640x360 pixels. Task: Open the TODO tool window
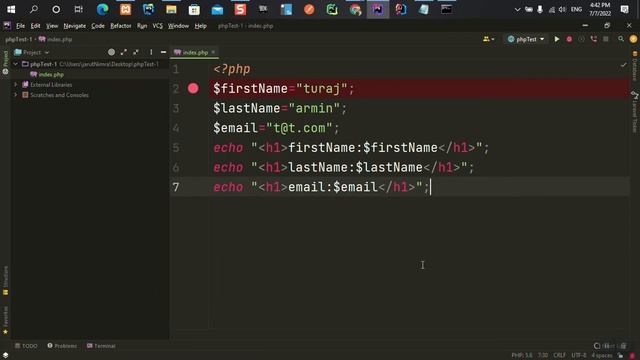pos(26,346)
